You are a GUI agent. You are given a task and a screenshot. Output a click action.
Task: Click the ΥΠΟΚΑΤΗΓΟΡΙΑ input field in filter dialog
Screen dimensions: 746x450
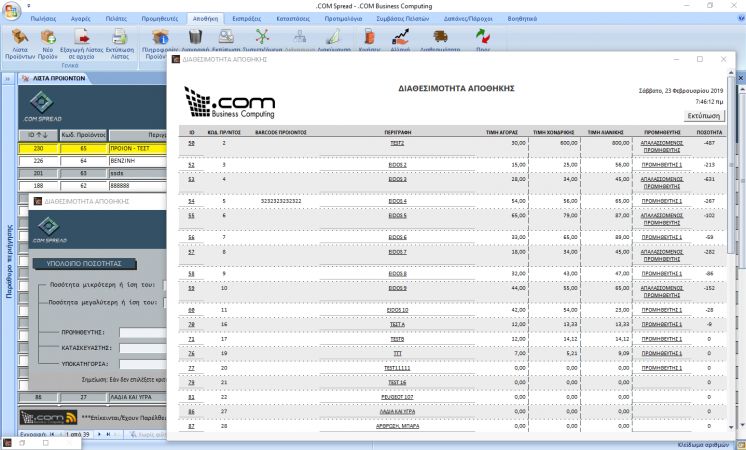[142, 364]
